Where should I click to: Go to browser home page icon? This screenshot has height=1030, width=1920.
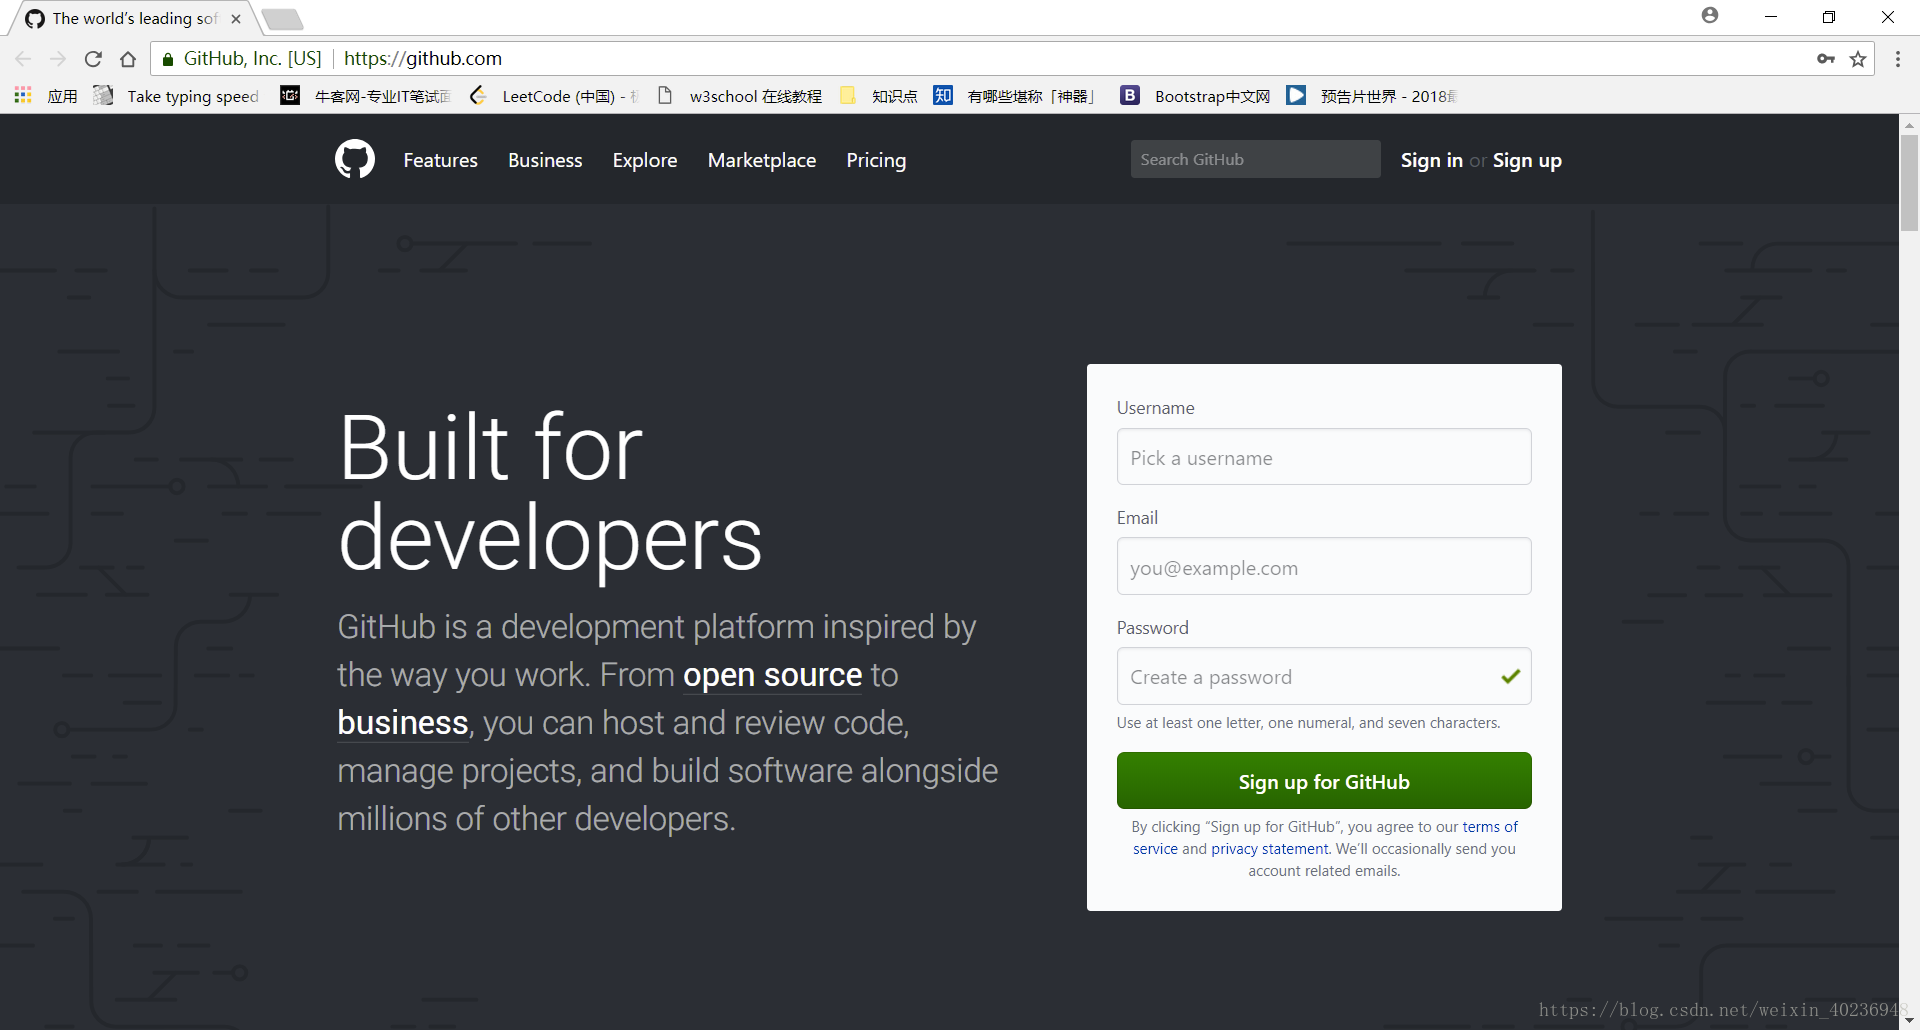point(128,59)
